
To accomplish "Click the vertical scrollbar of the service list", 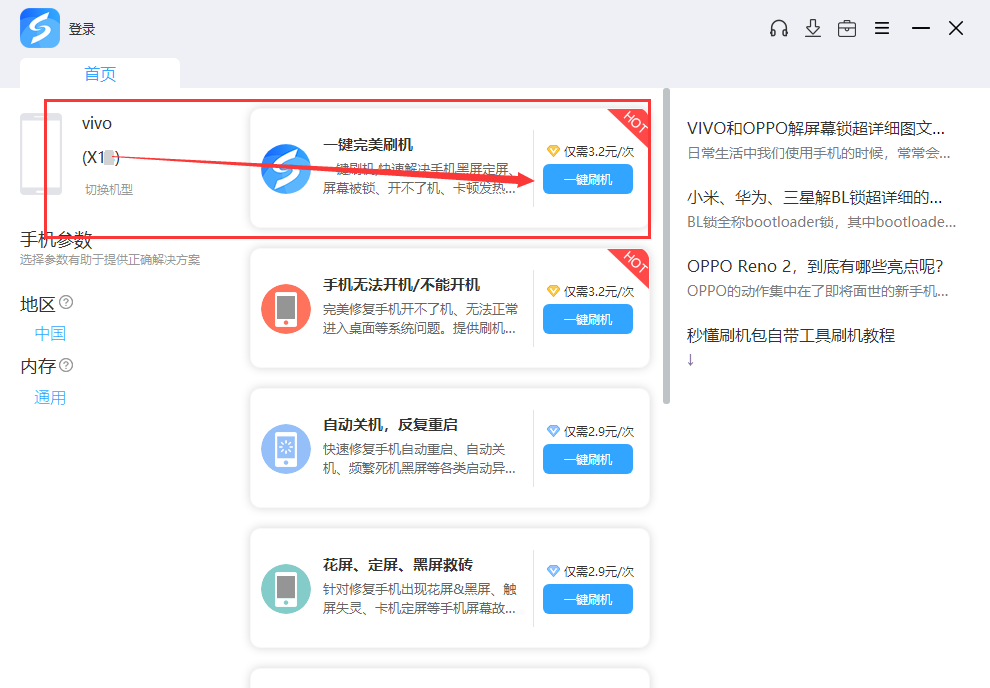I will pyautogui.click(x=666, y=246).
